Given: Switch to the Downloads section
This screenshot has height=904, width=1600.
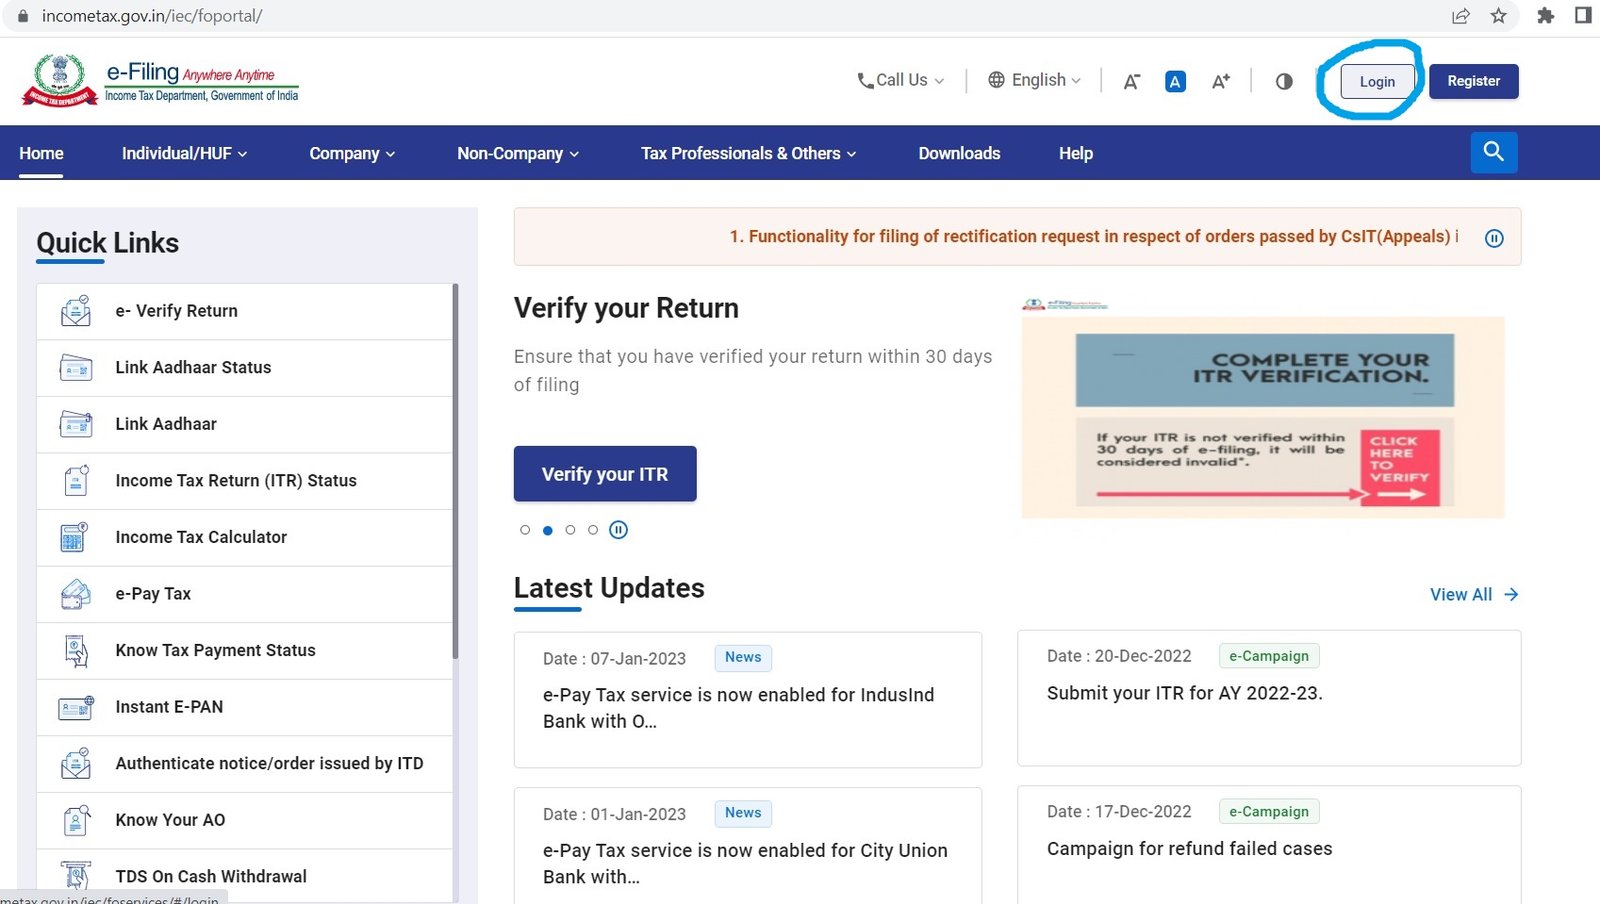Looking at the screenshot, I should pos(958,153).
